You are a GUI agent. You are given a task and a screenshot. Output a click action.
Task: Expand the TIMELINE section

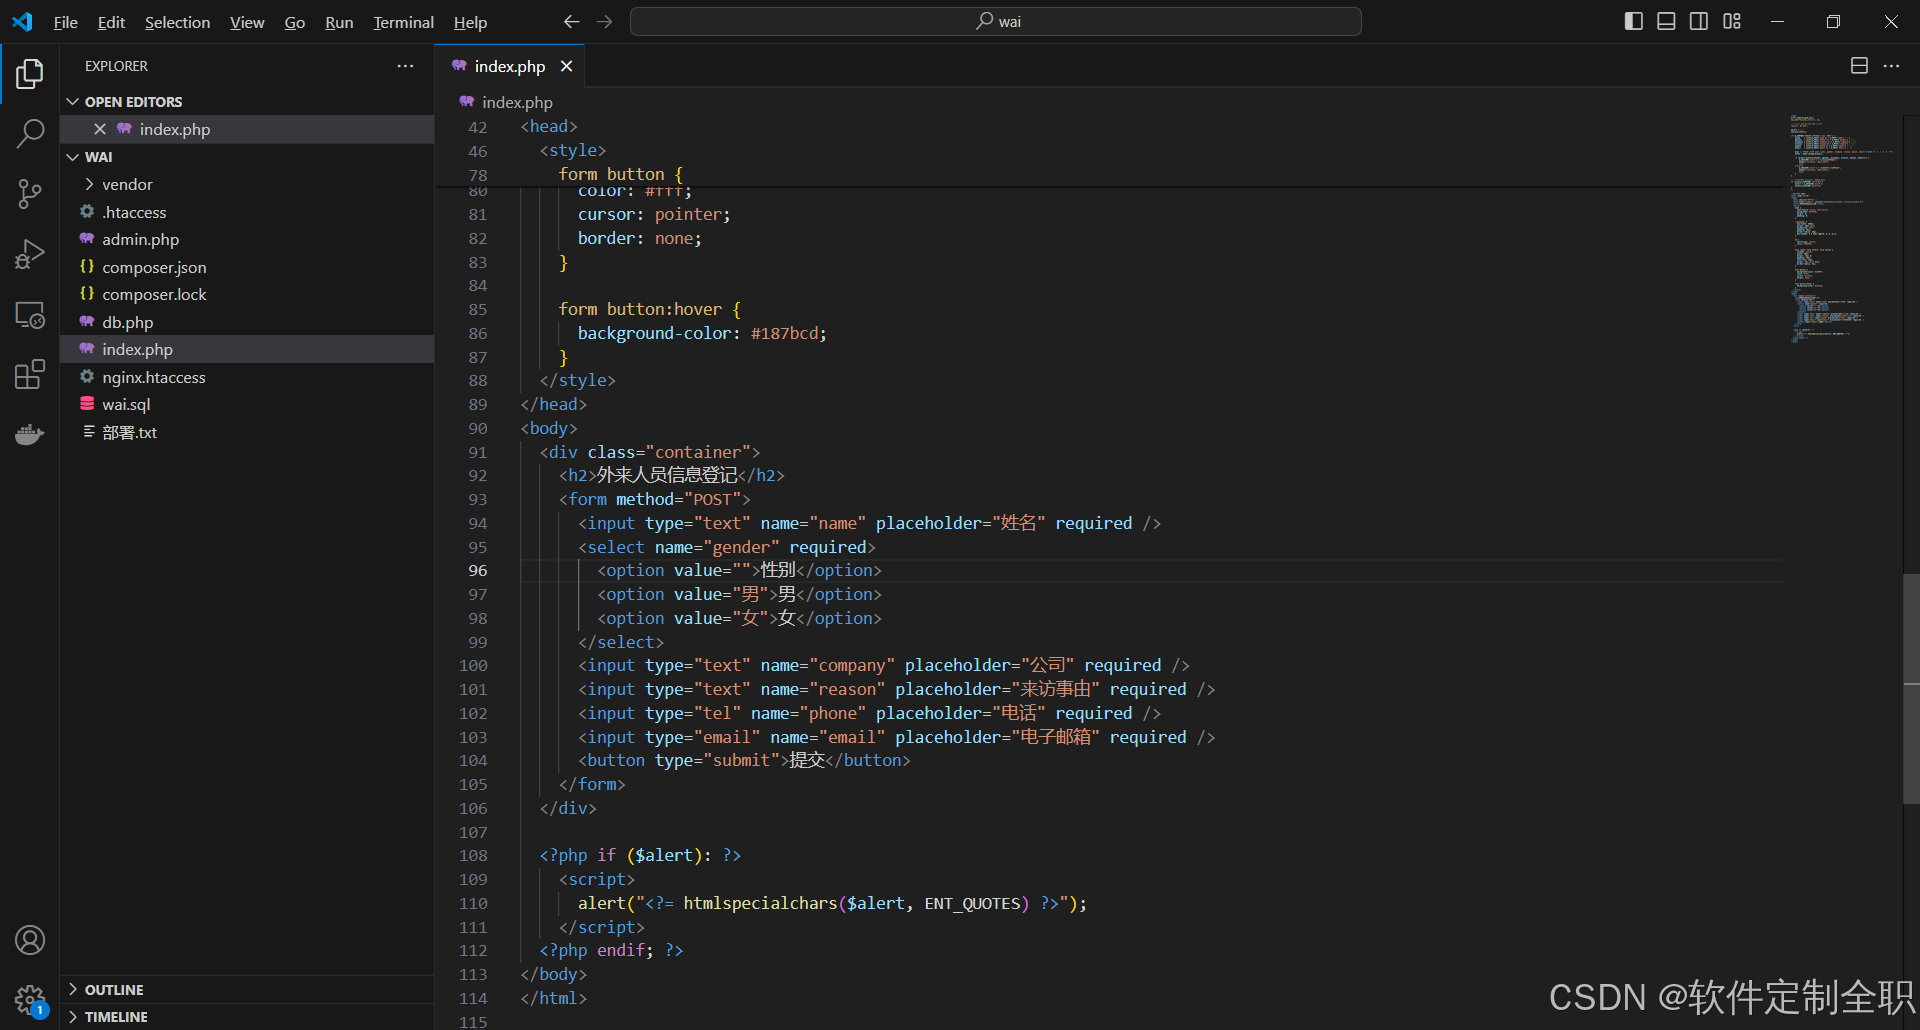tap(247, 1016)
